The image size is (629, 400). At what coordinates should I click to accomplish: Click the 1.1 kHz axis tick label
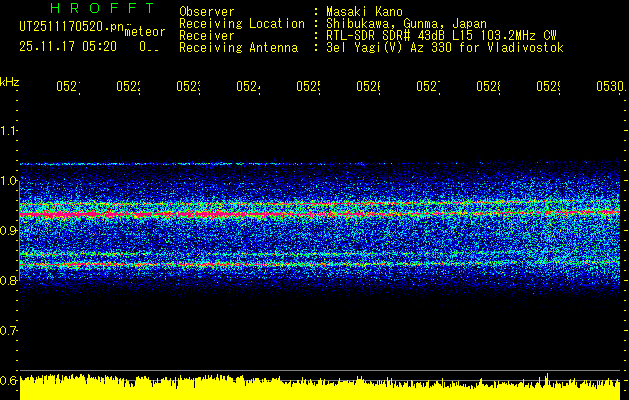click(8, 130)
